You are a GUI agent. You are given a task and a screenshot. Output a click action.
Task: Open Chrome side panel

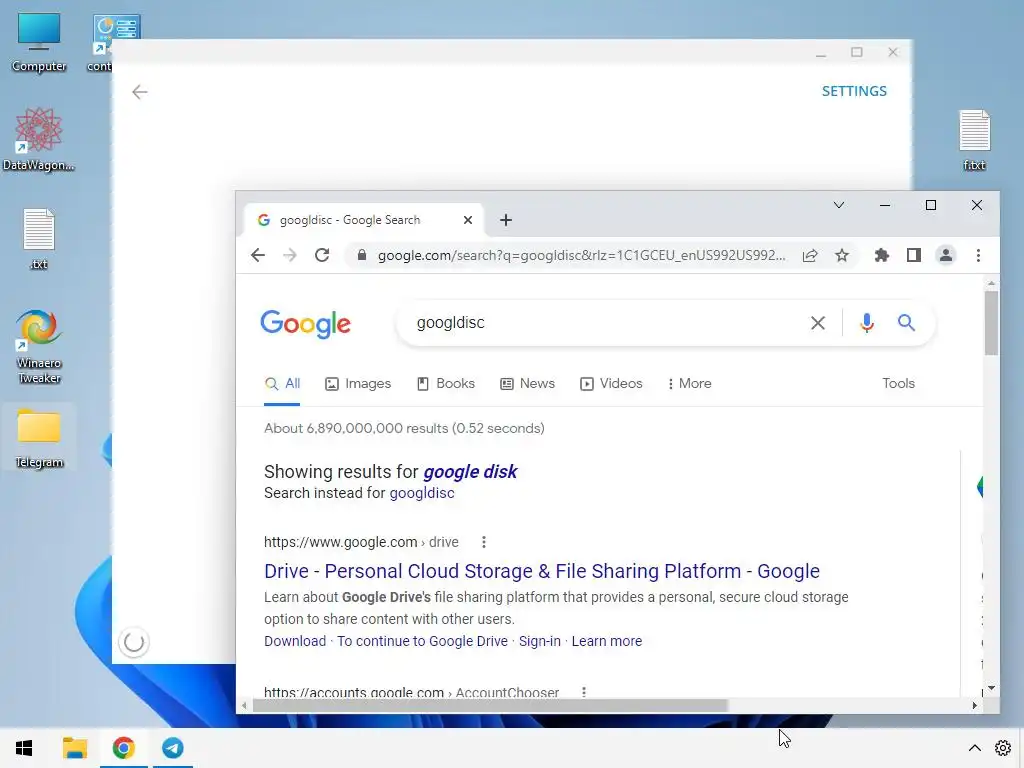(x=914, y=255)
